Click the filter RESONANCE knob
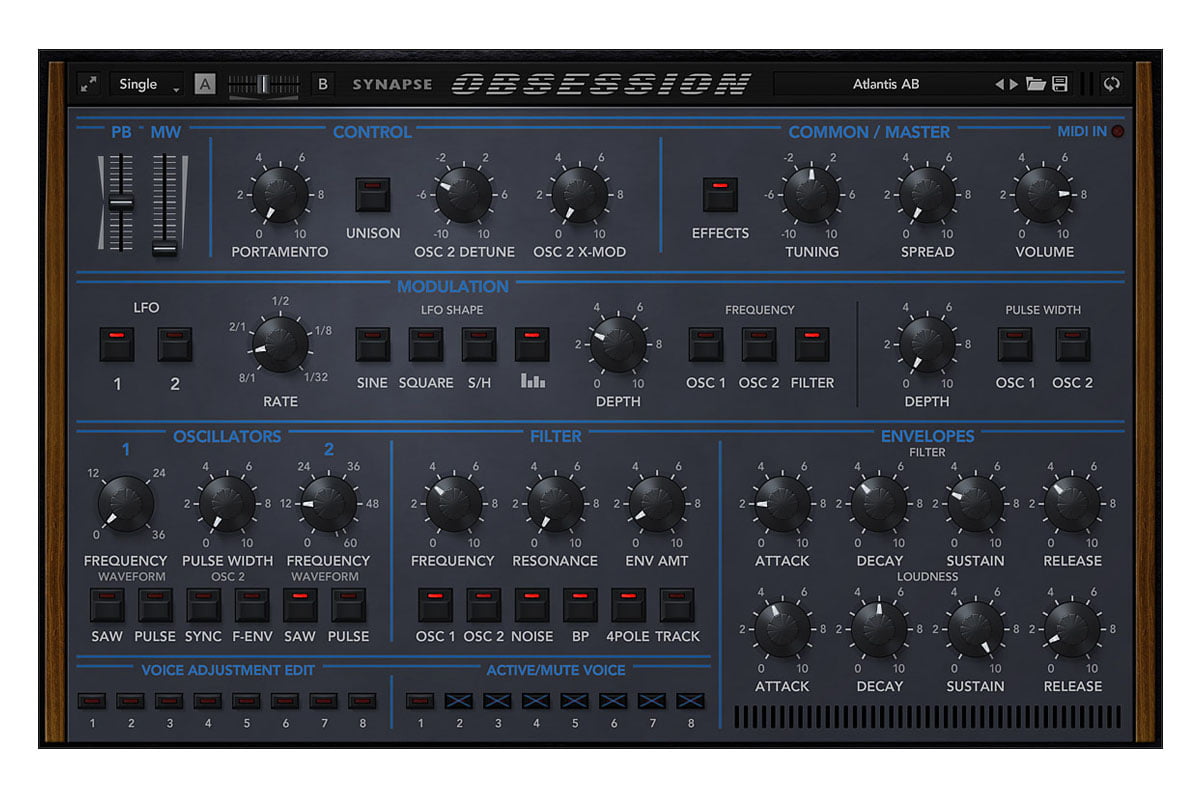 555,504
